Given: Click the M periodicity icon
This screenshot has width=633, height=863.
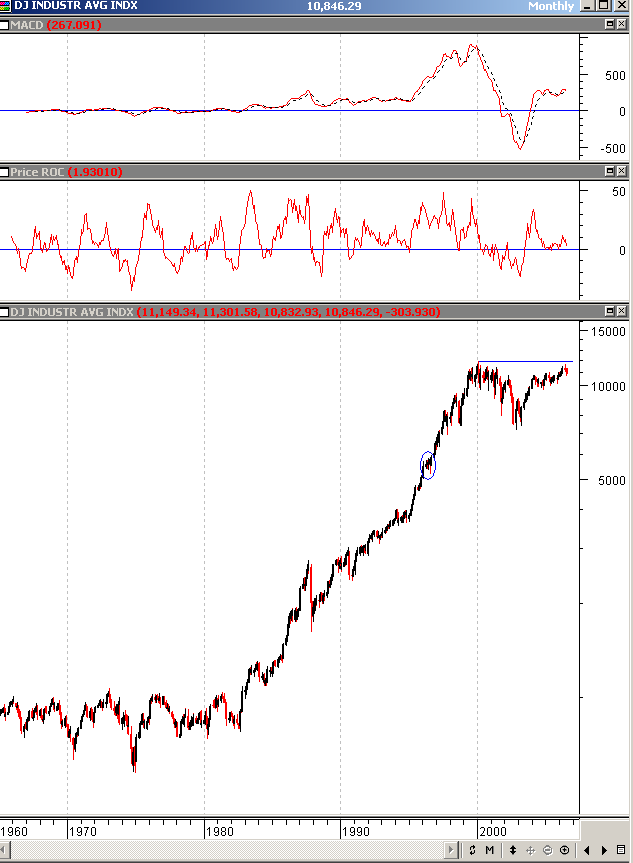Looking at the screenshot, I should coord(489,850).
